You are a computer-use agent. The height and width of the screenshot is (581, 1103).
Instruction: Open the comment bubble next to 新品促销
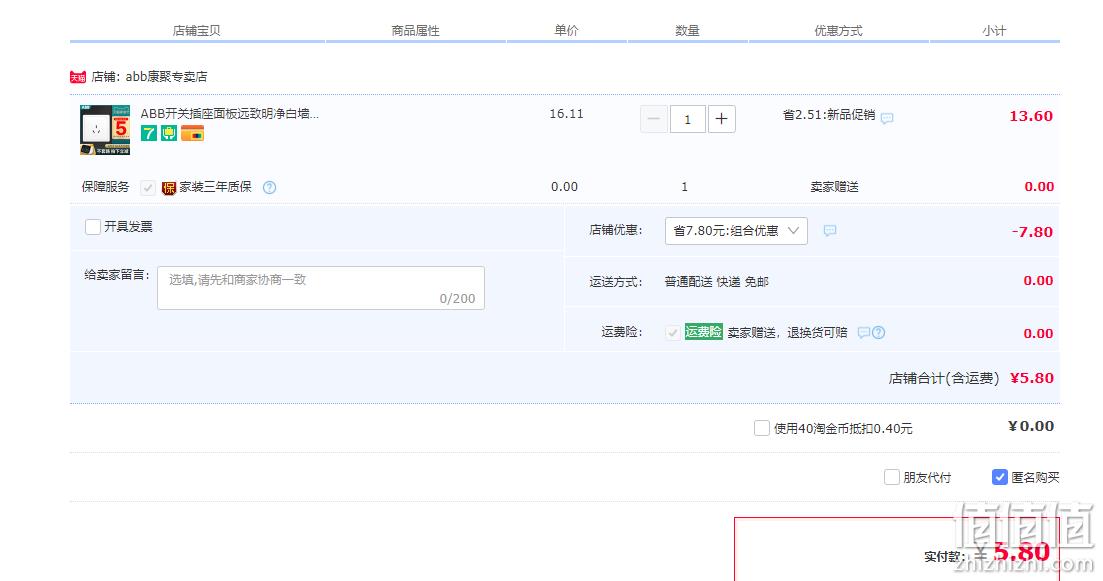pyautogui.click(x=887, y=118)
